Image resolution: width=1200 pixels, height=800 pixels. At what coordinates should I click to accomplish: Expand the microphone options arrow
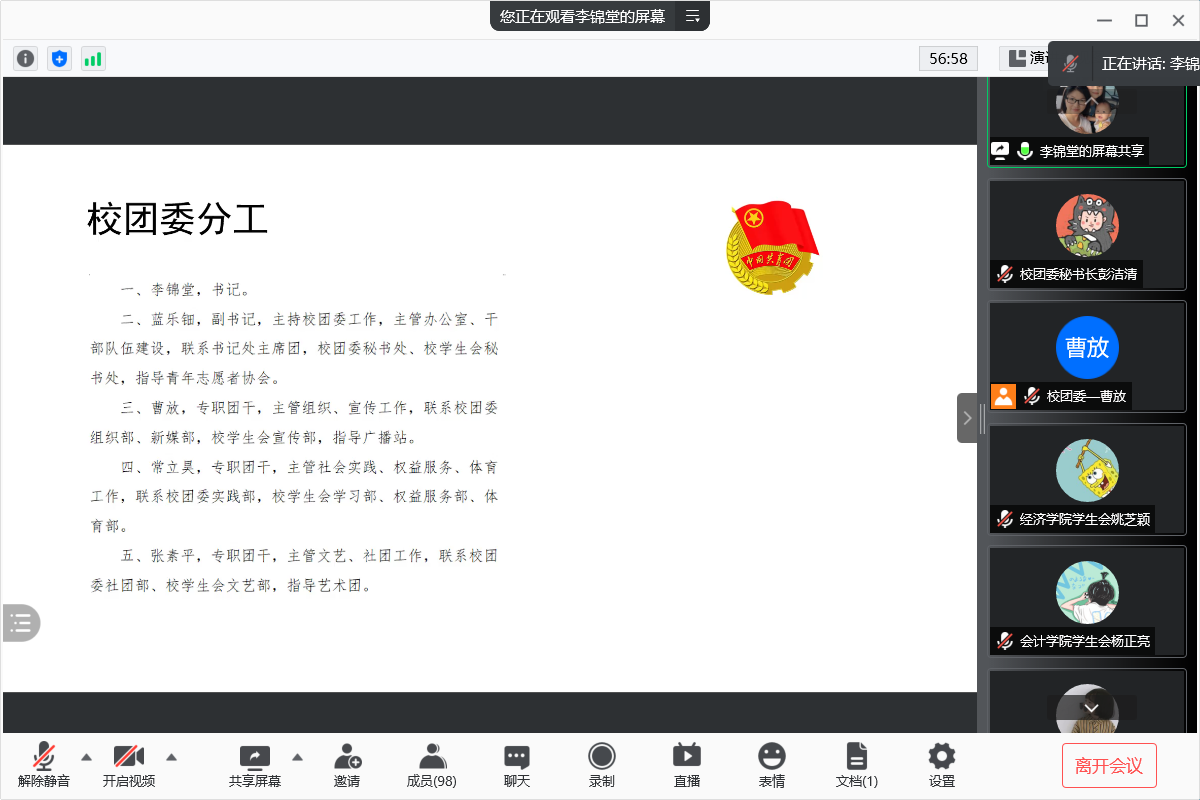pyautogui.click(x=86, y=757)
